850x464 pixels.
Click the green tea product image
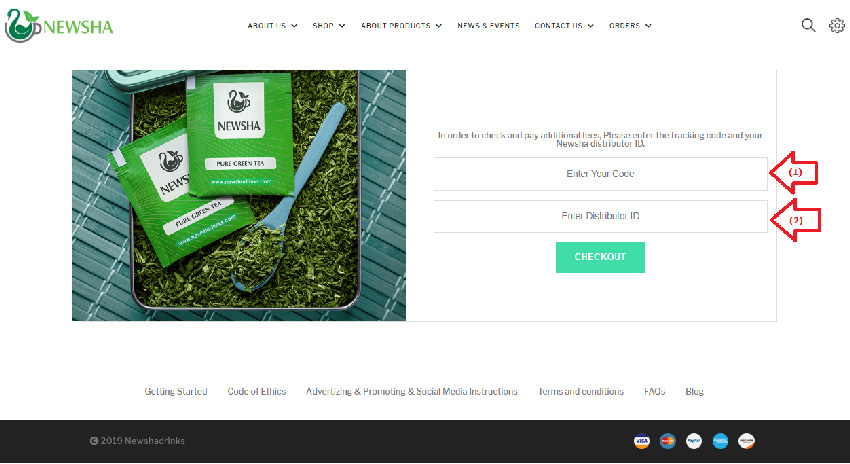239,195
